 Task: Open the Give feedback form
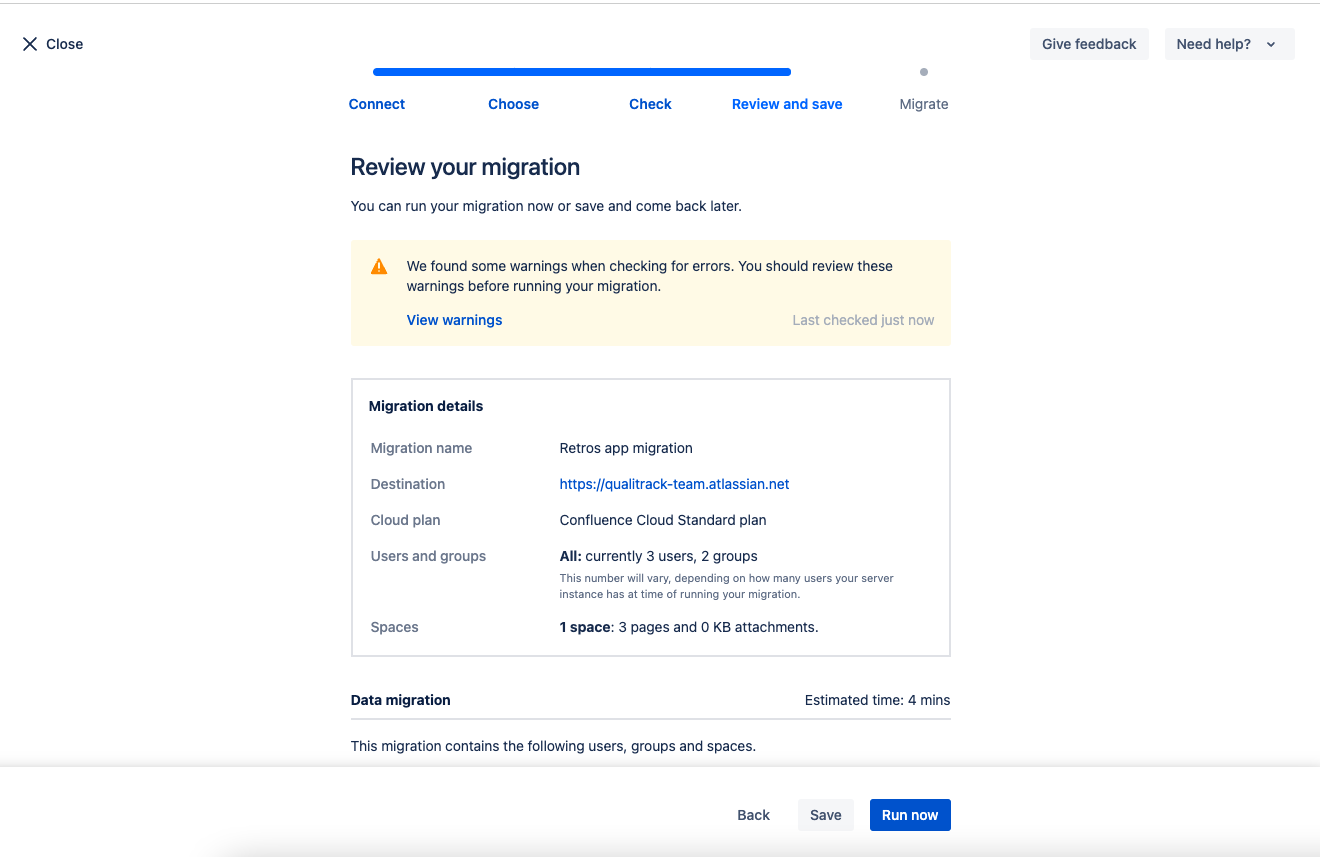pos(1088,44)
